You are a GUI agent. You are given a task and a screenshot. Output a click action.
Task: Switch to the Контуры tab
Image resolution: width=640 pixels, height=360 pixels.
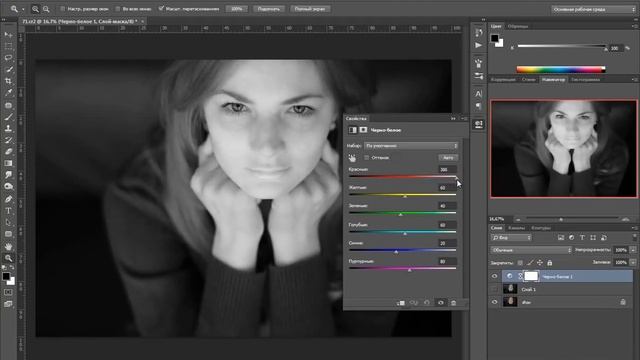[541, 228]
